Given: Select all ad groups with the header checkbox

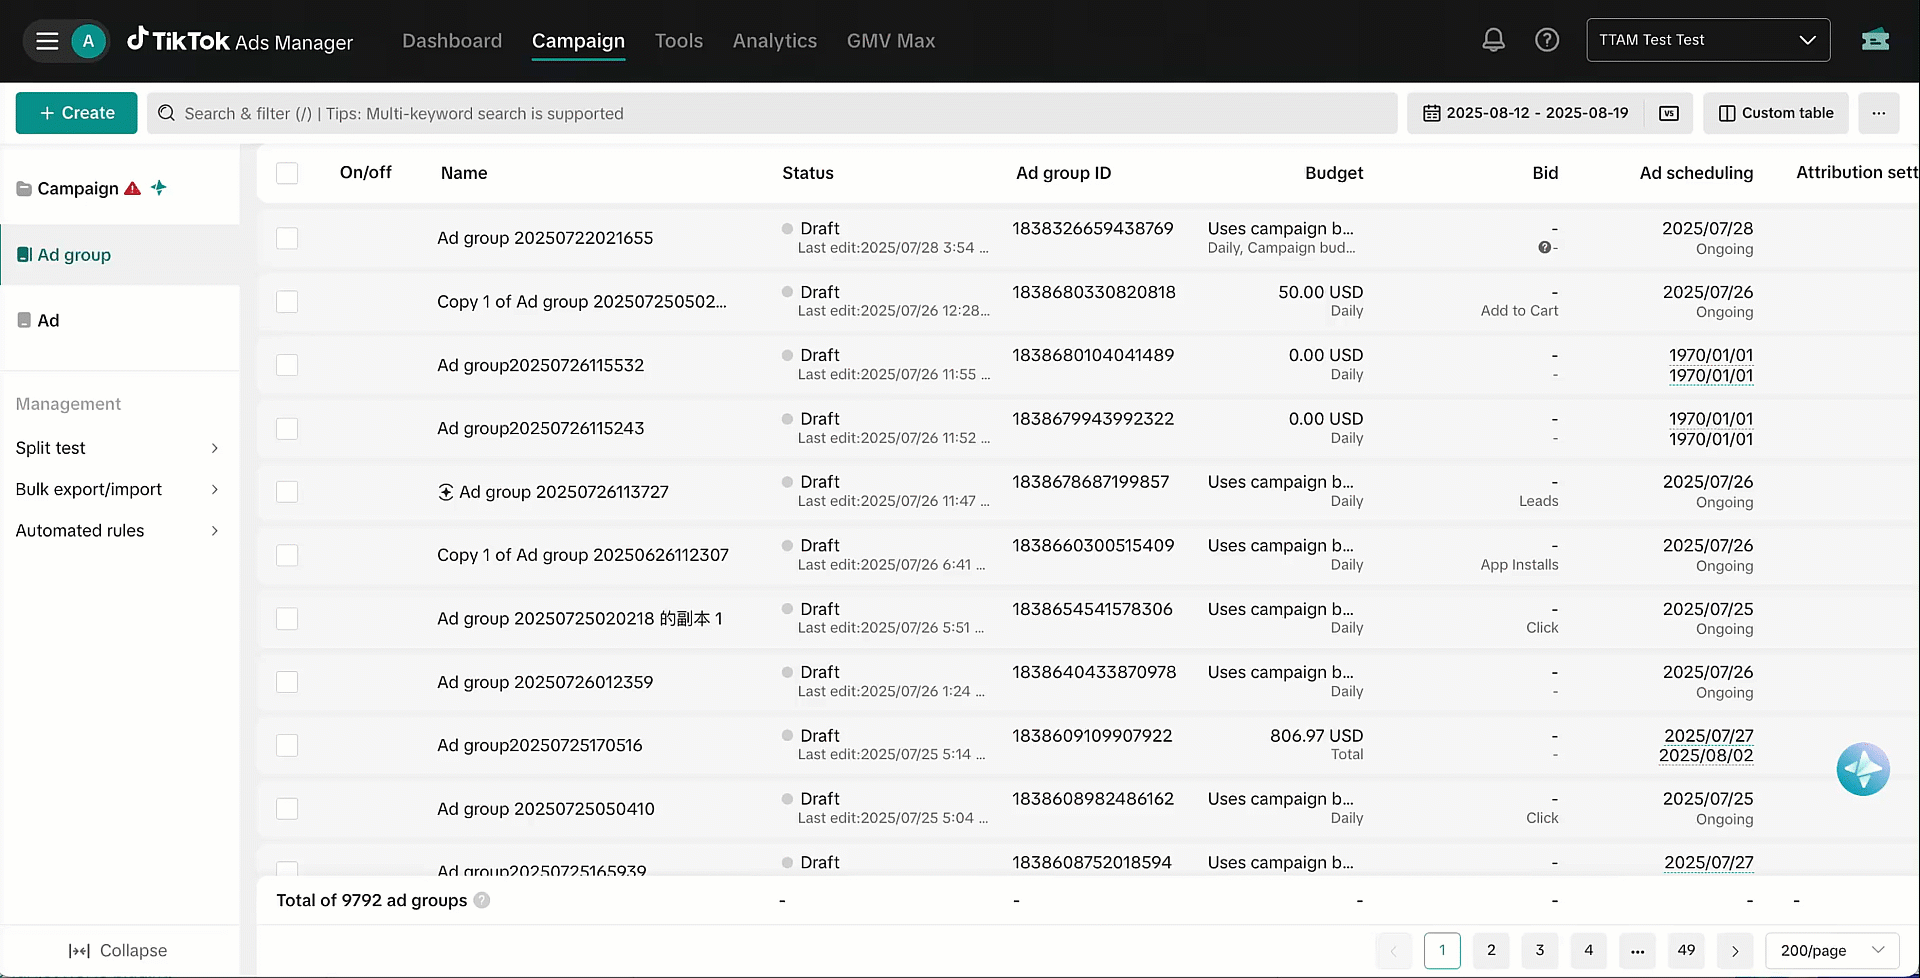Looking at the screenshot, I should pos(287,173).
